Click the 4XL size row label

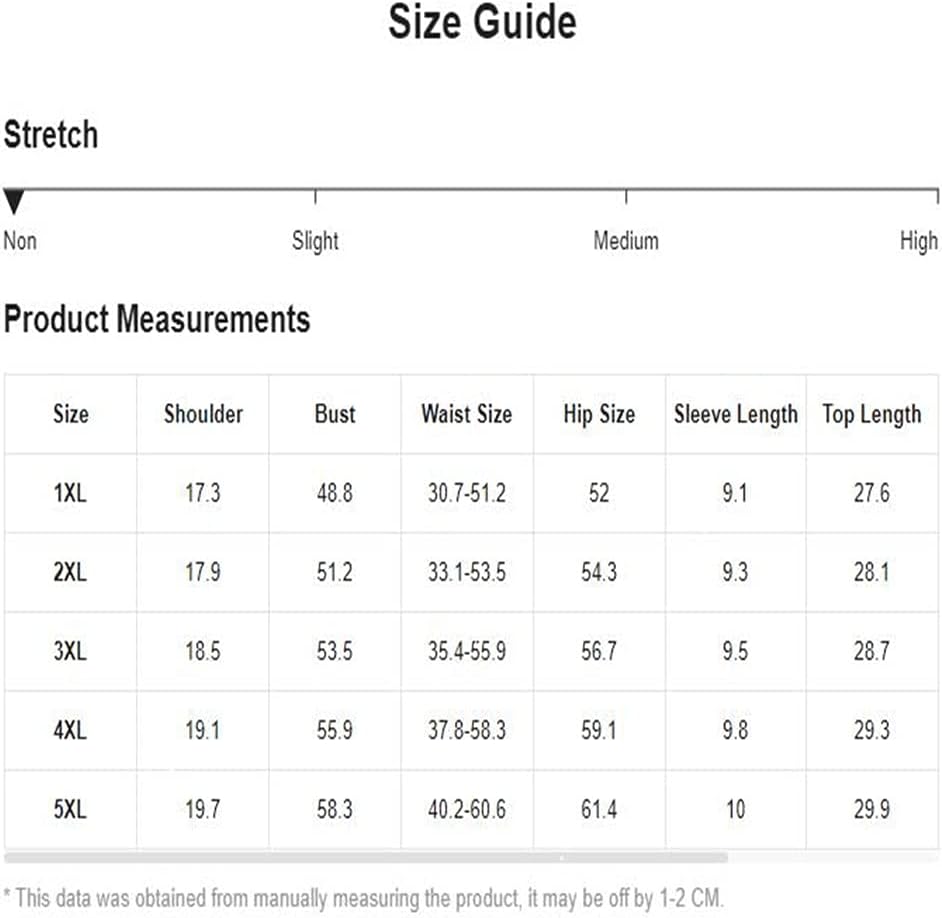[70, 731]
